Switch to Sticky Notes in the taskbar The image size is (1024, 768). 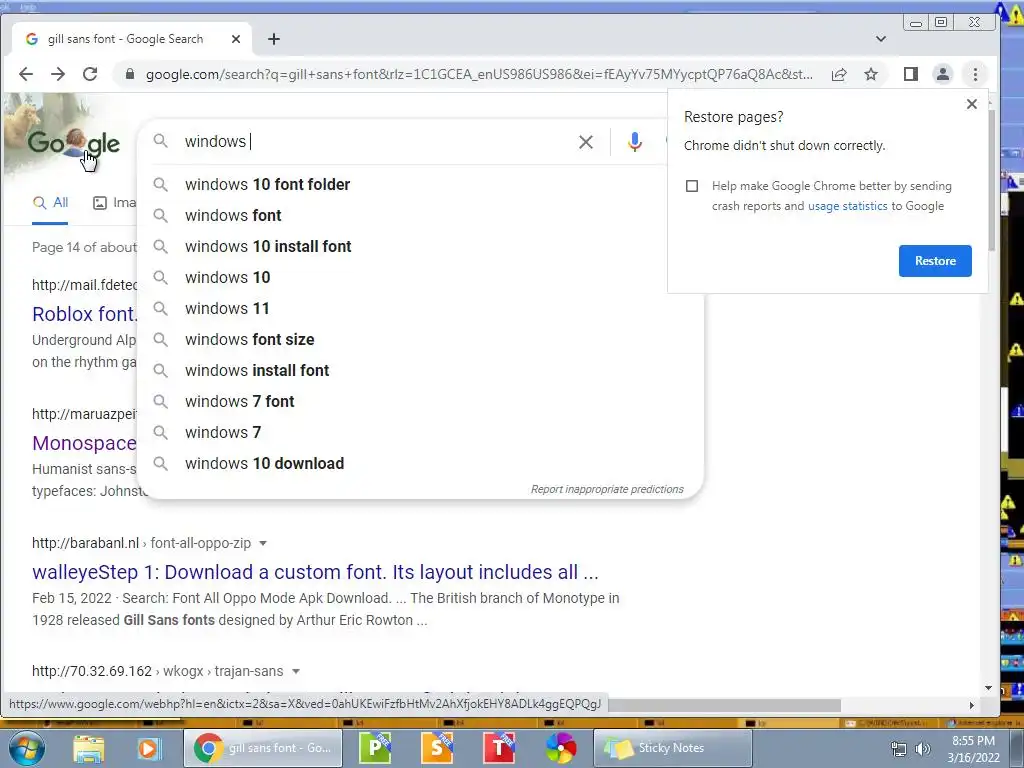[x=673, y=748]
